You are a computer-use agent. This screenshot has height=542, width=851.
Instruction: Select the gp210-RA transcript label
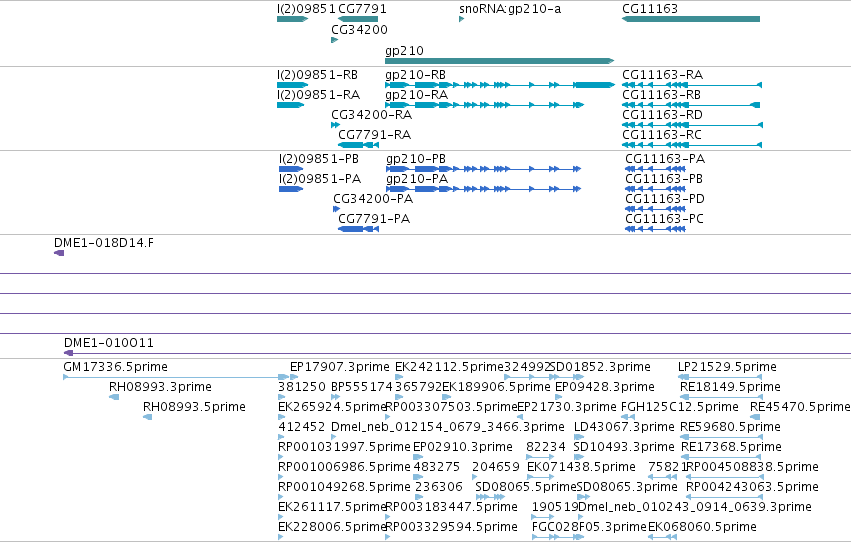[x=416, y=95]
